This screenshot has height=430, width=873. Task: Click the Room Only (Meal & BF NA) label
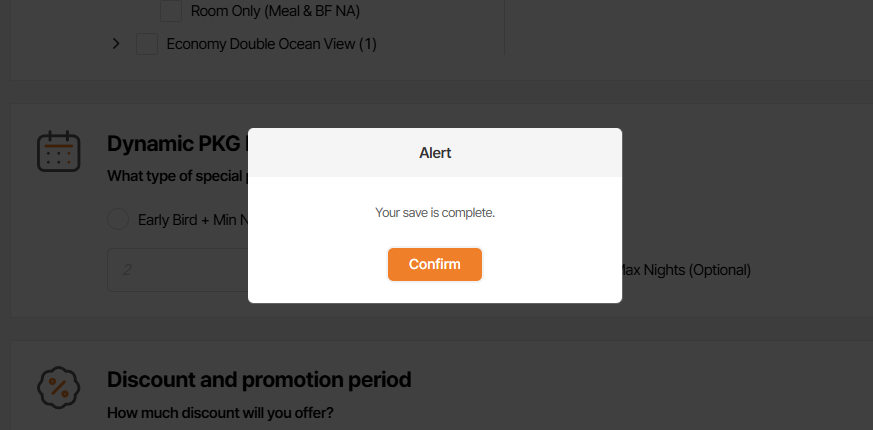click(x=275, y=12)
